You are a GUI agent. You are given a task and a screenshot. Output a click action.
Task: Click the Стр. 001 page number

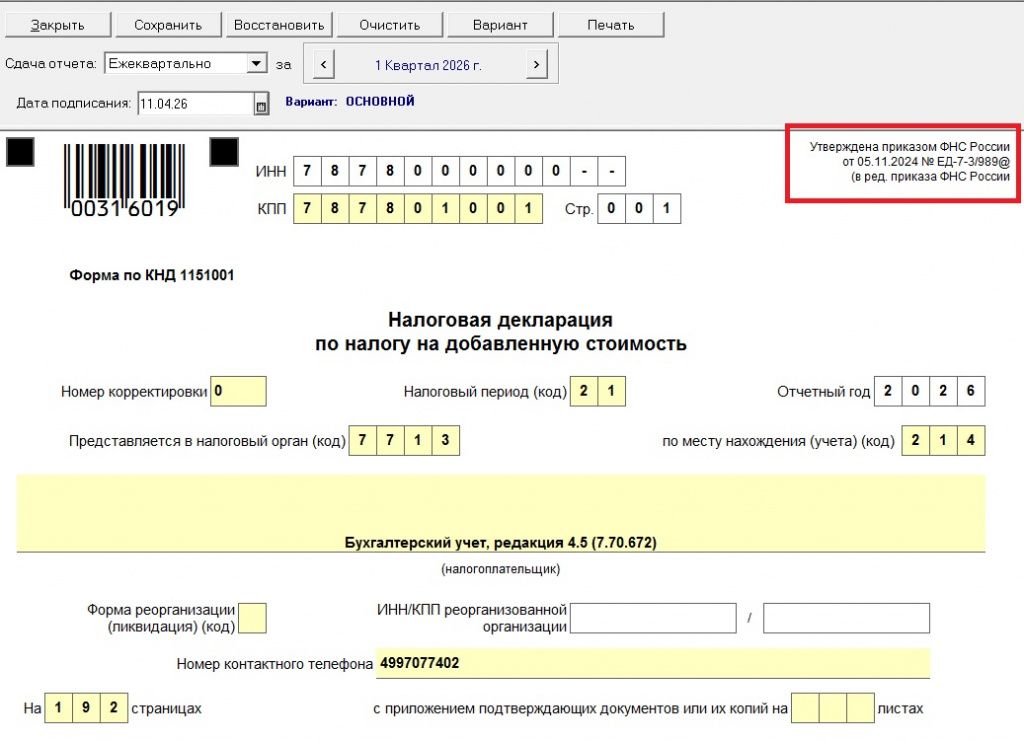pyautogui.click(x=639, y=209)
